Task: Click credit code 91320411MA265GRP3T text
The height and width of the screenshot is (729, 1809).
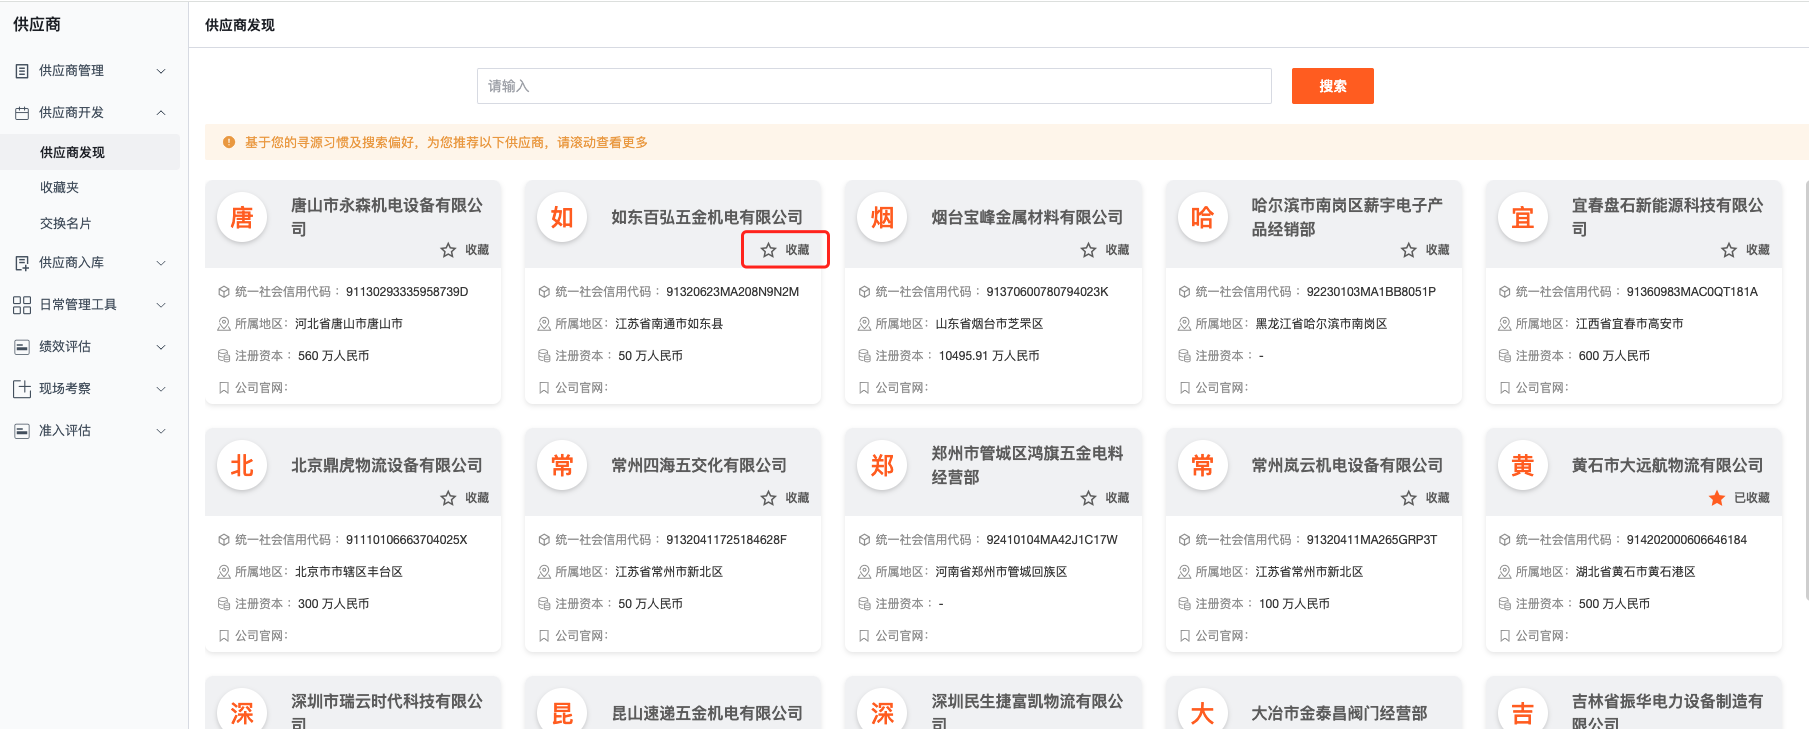Action: click(x=1372, y=540)
